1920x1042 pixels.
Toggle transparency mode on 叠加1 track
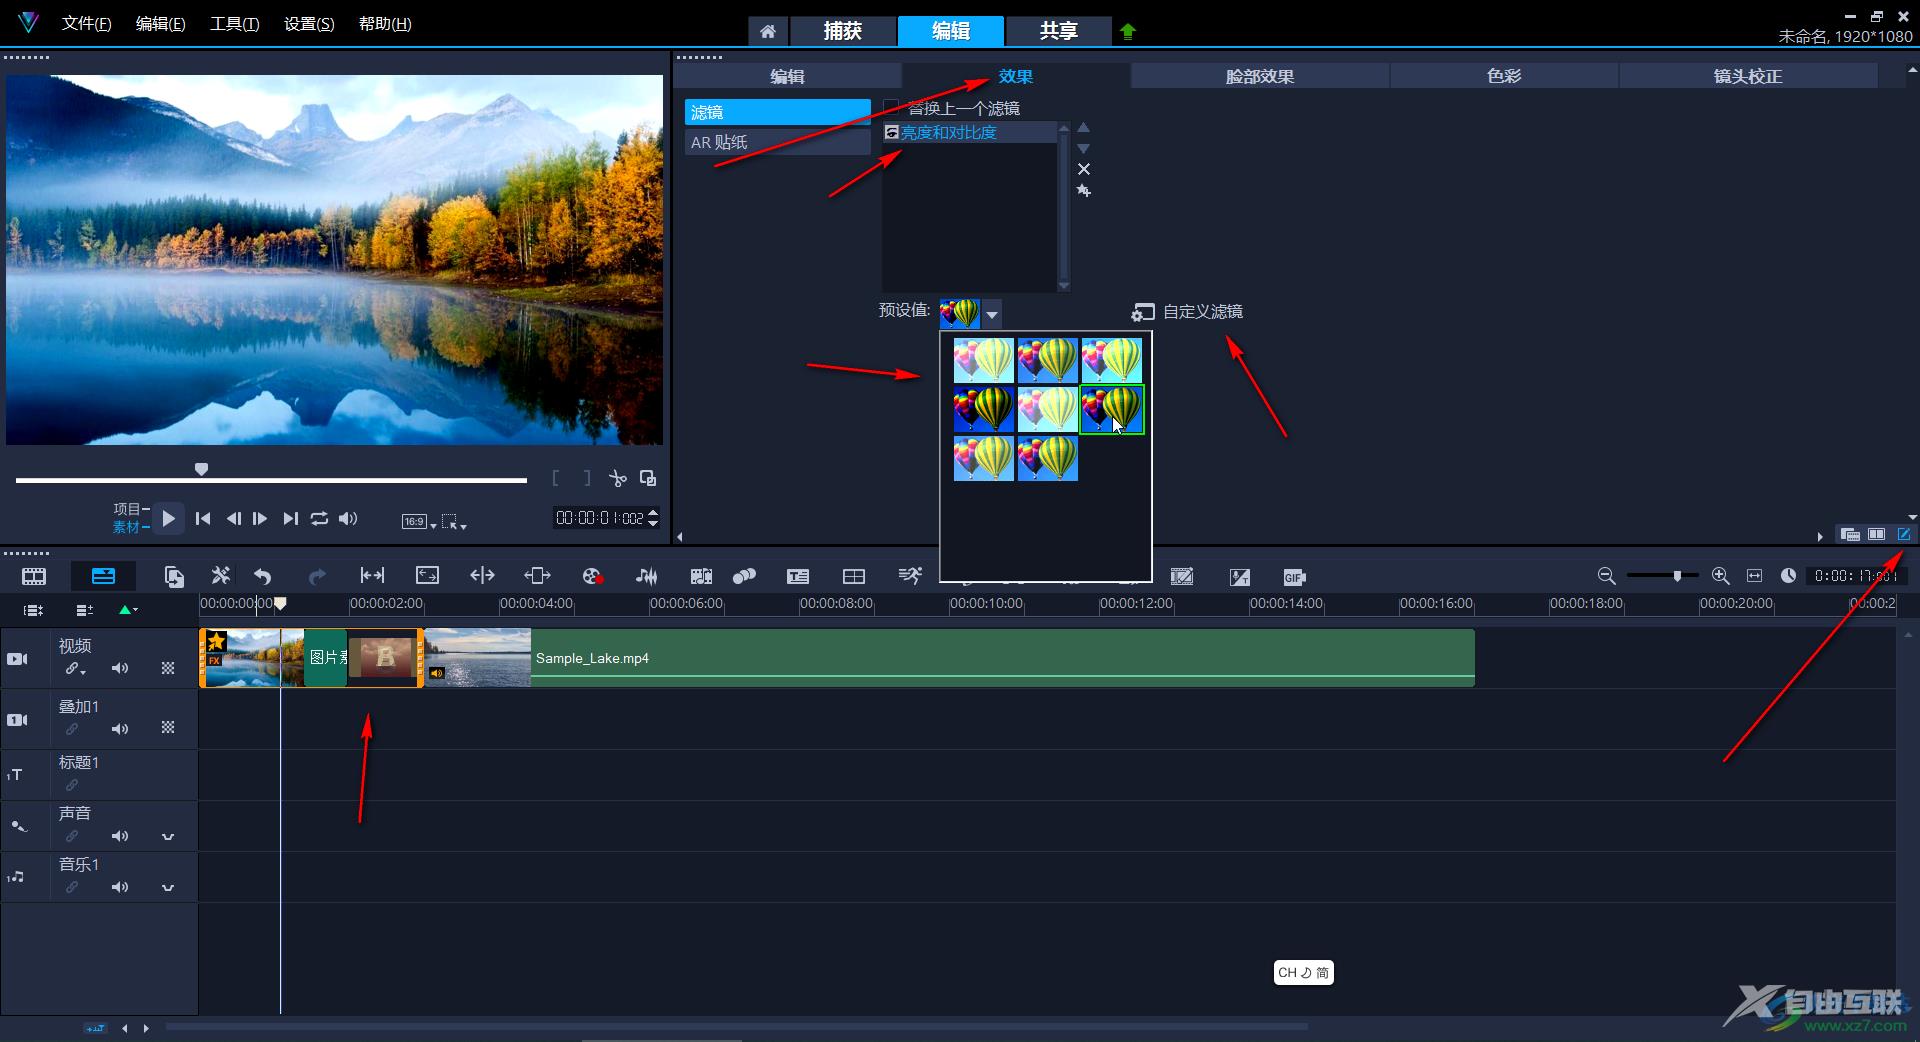click(168, 728)
